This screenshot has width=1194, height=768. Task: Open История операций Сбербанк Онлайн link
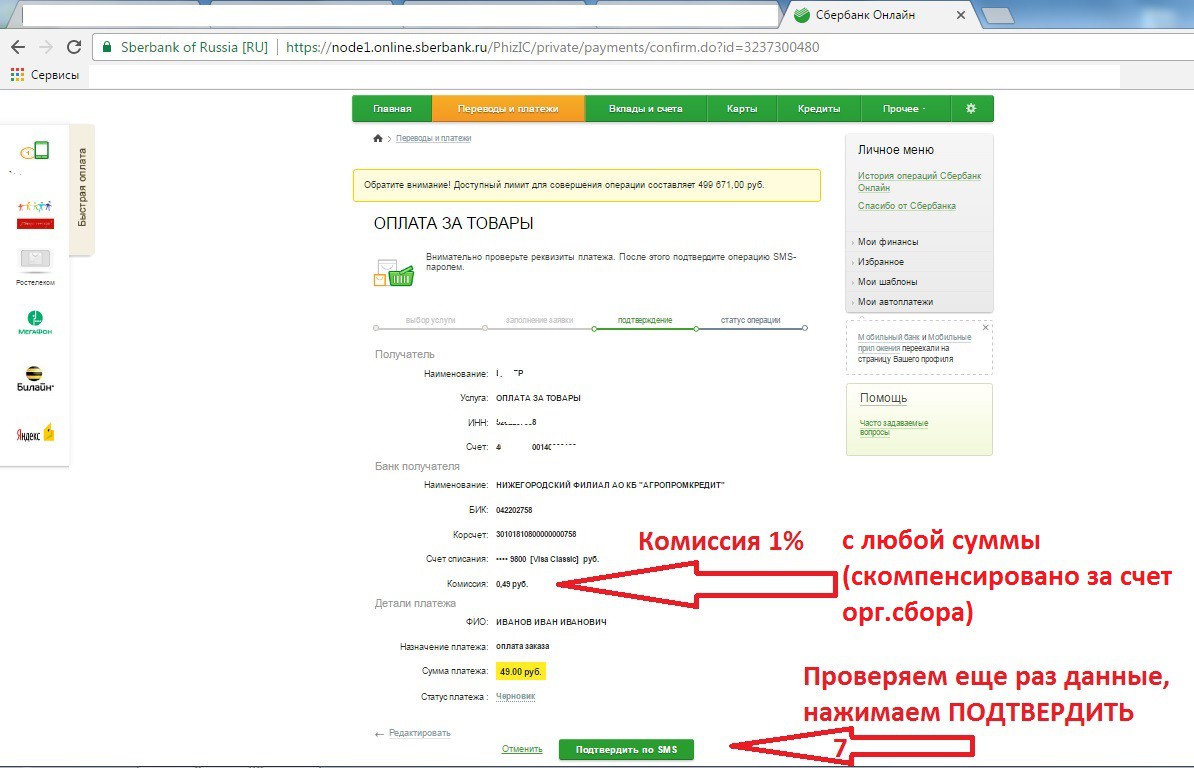click(x=919, y=181)
